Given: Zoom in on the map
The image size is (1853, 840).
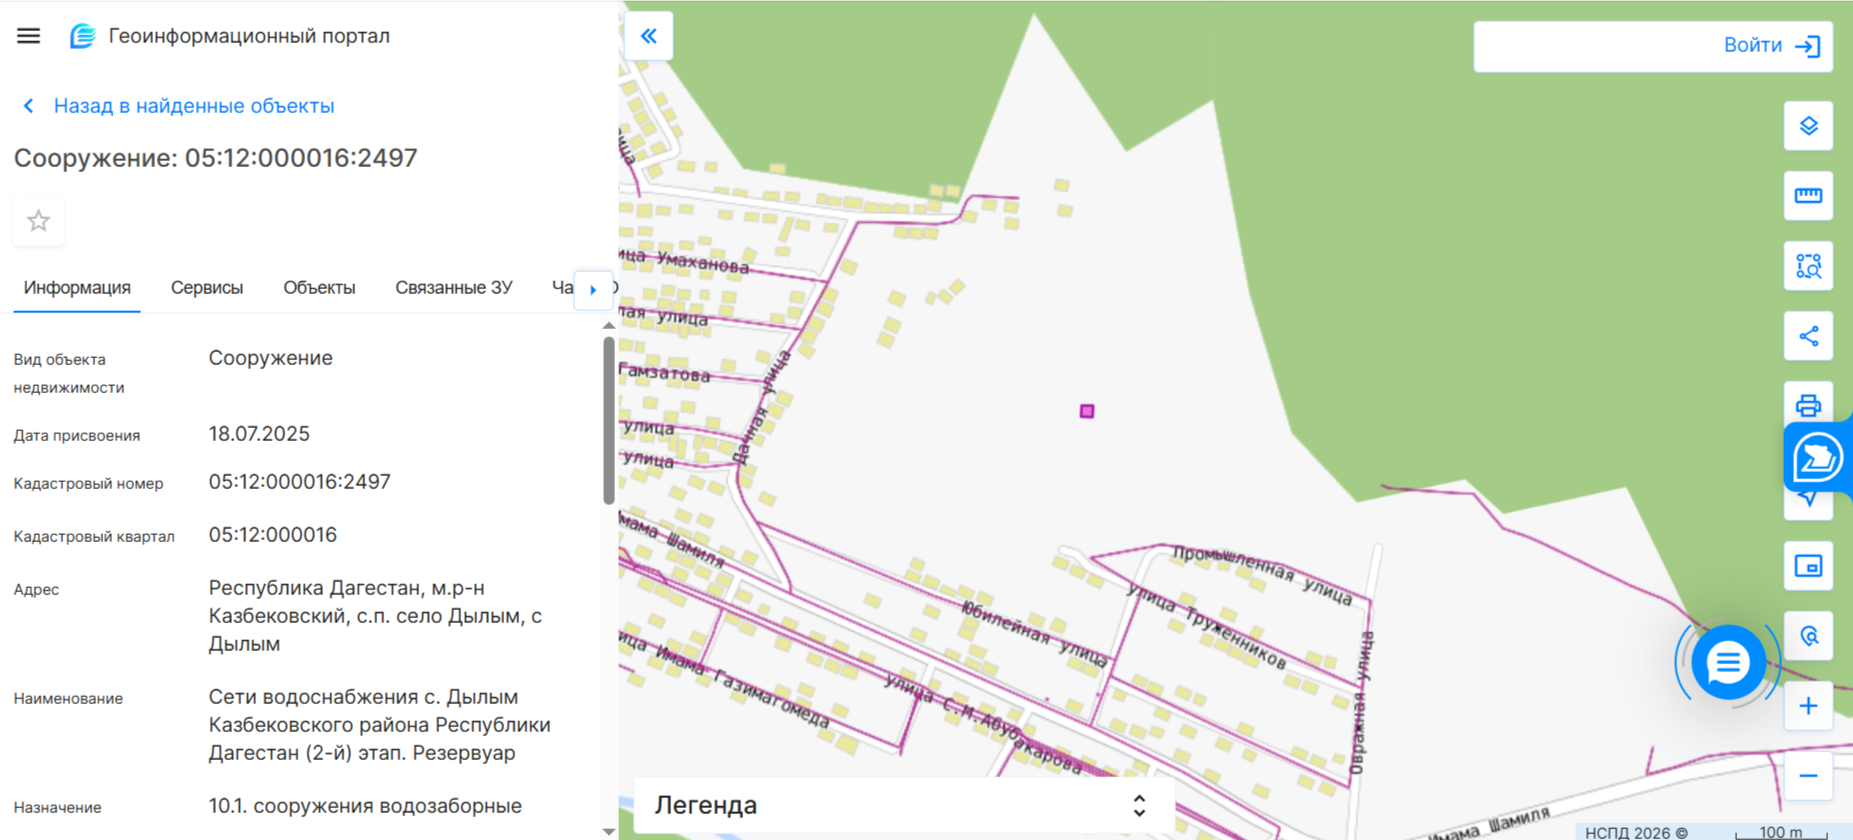Looking at the screenshot, I should 1808,706.
